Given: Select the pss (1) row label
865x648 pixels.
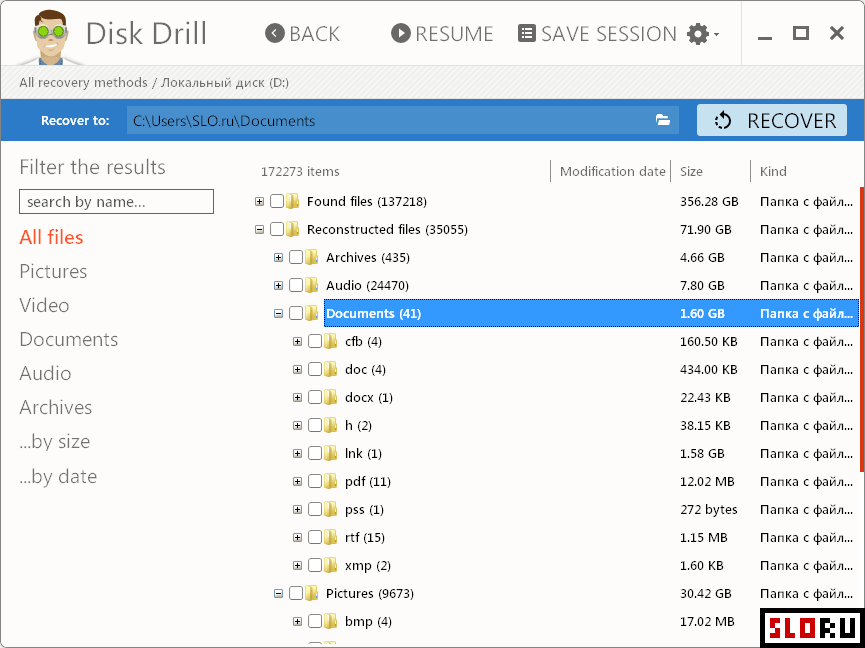Looking at the screenshot, I should coord(364,510).
